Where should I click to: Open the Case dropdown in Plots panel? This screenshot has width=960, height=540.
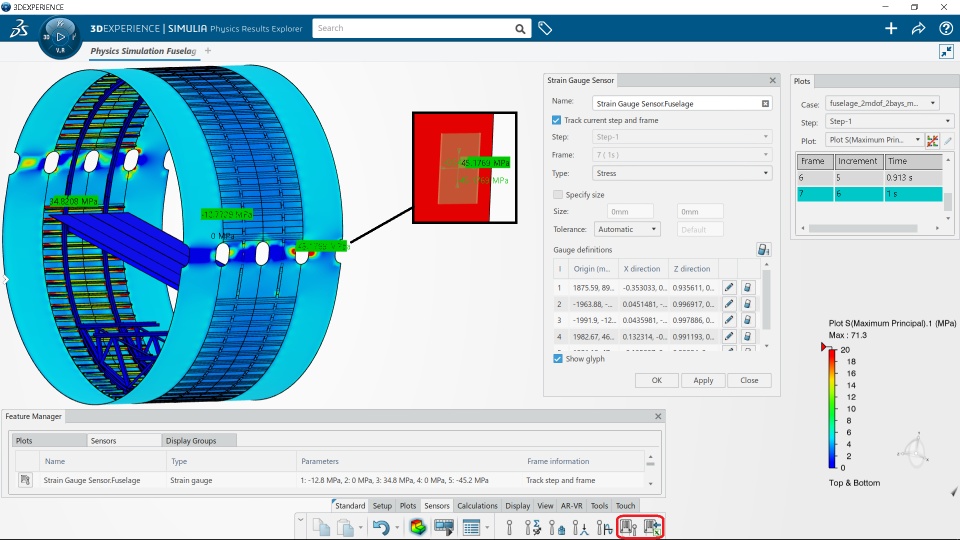[x=882, y=103]
